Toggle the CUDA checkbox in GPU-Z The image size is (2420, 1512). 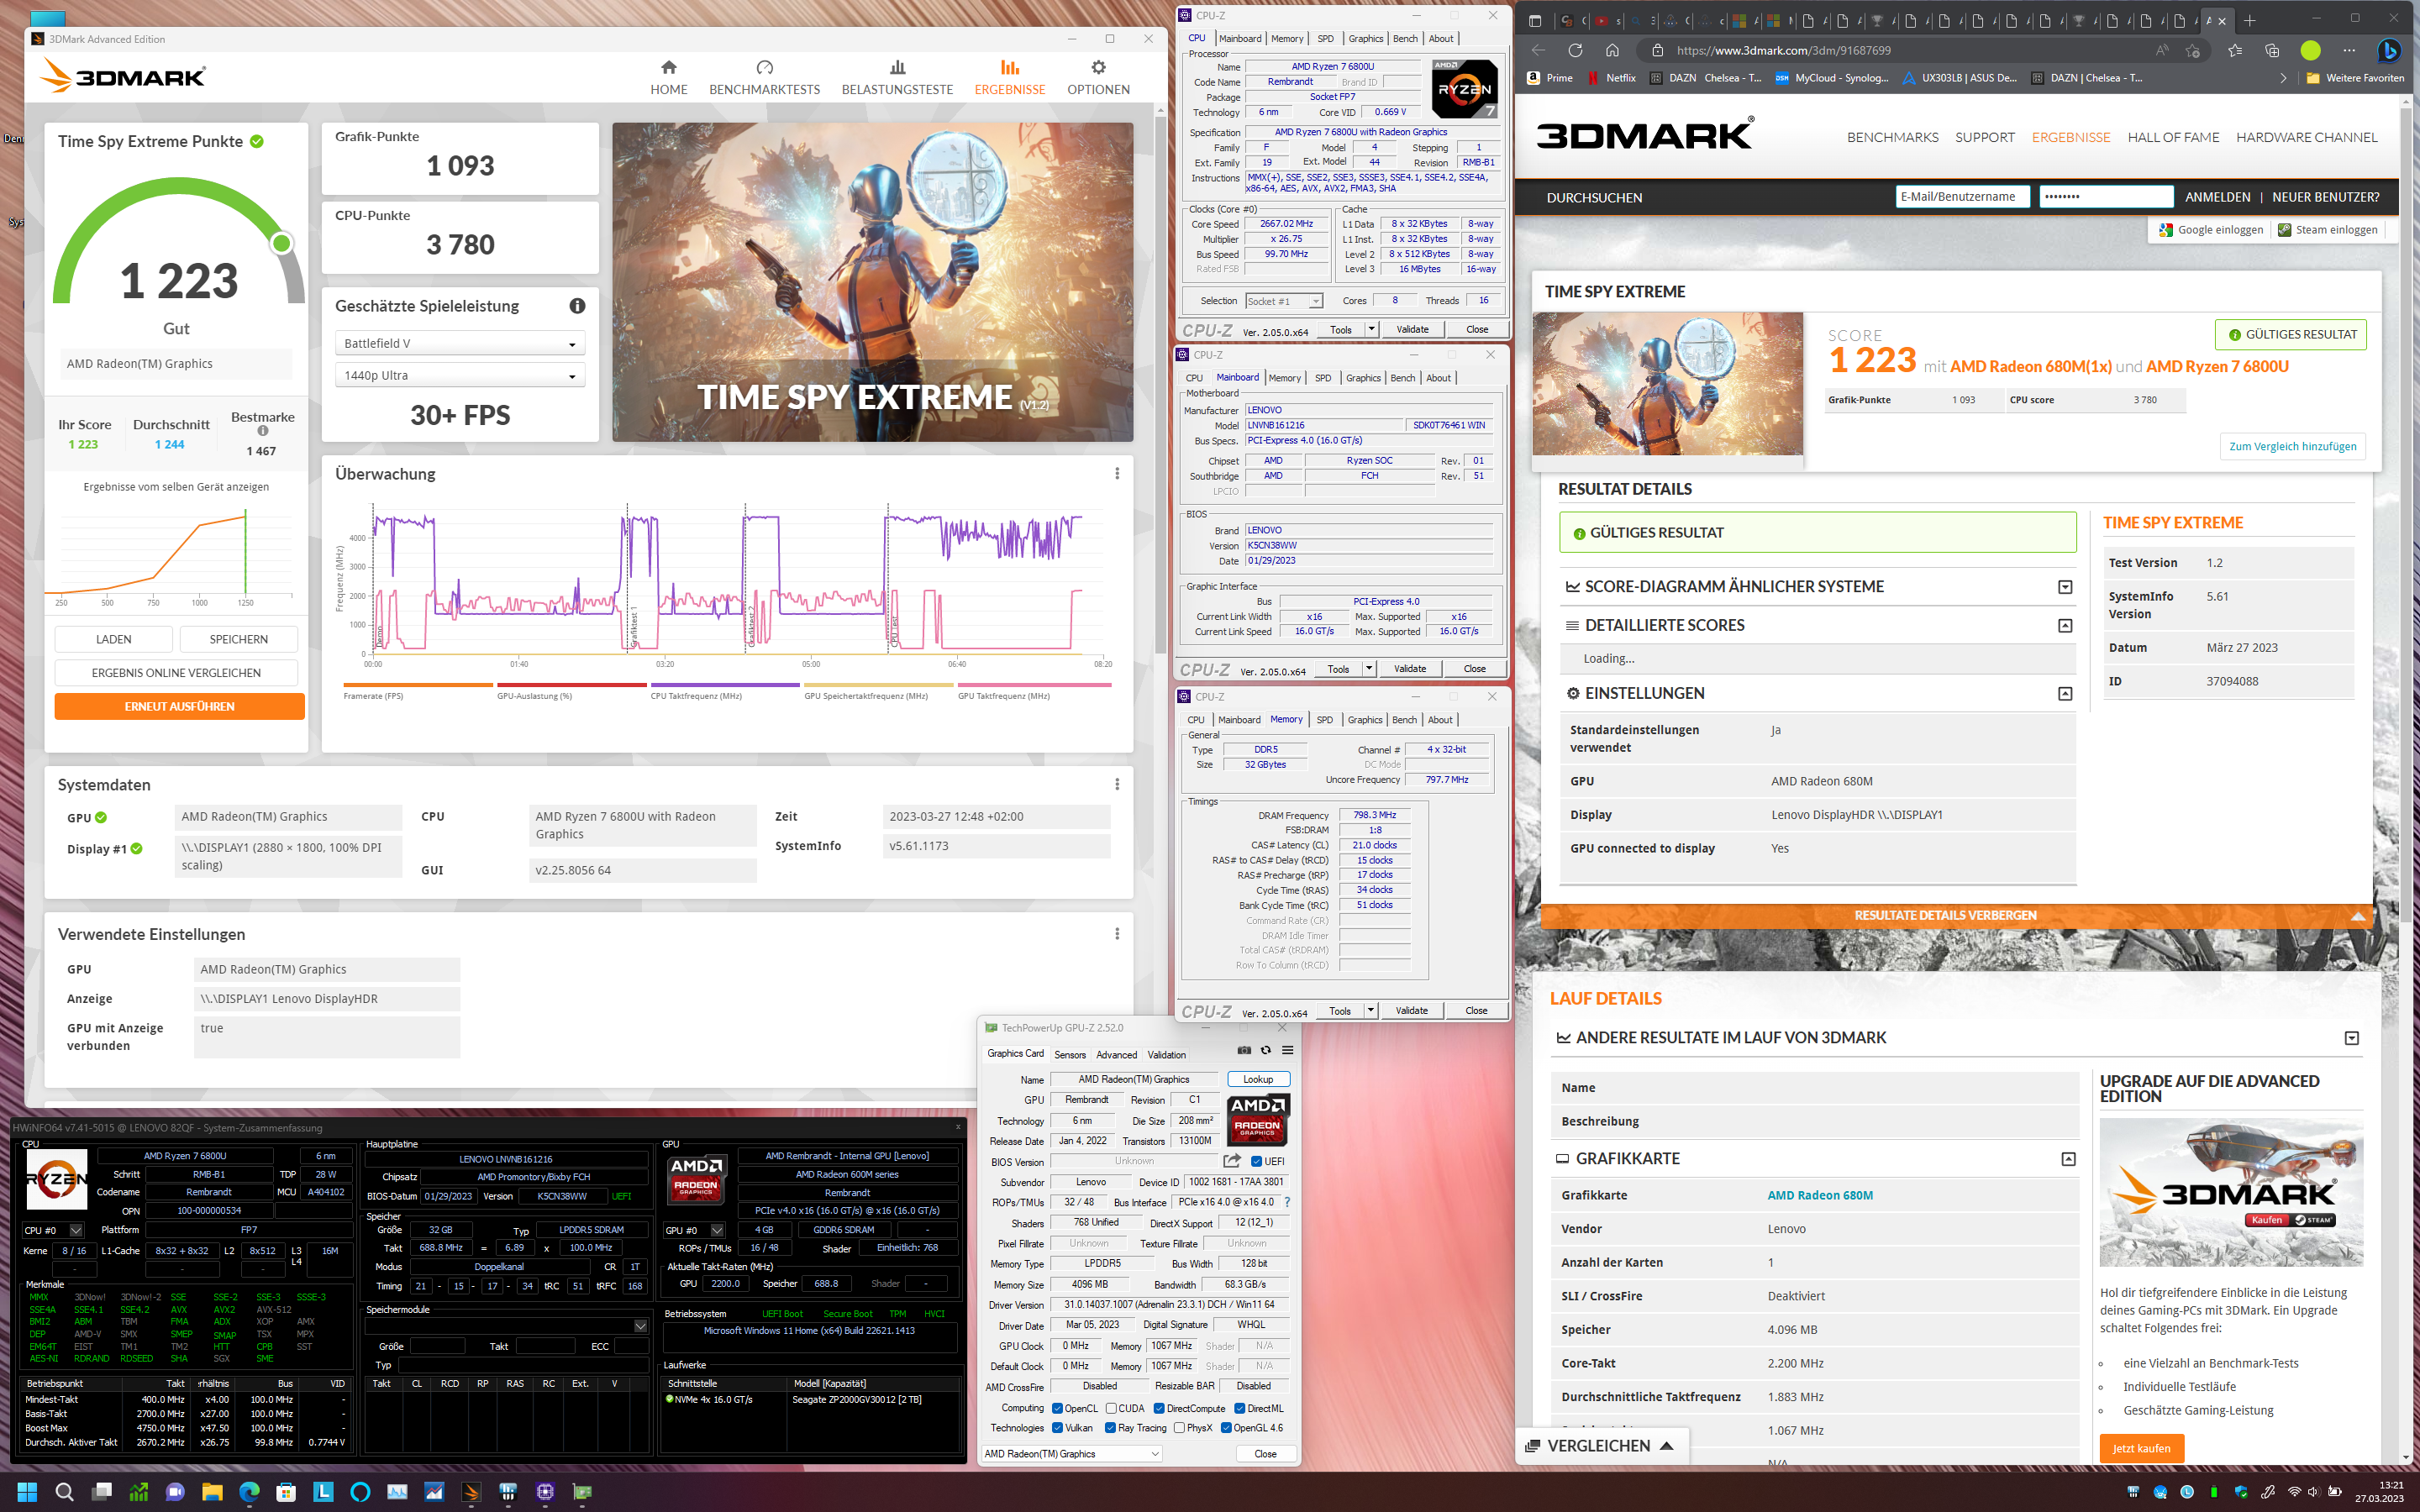click(1111, 1408)
